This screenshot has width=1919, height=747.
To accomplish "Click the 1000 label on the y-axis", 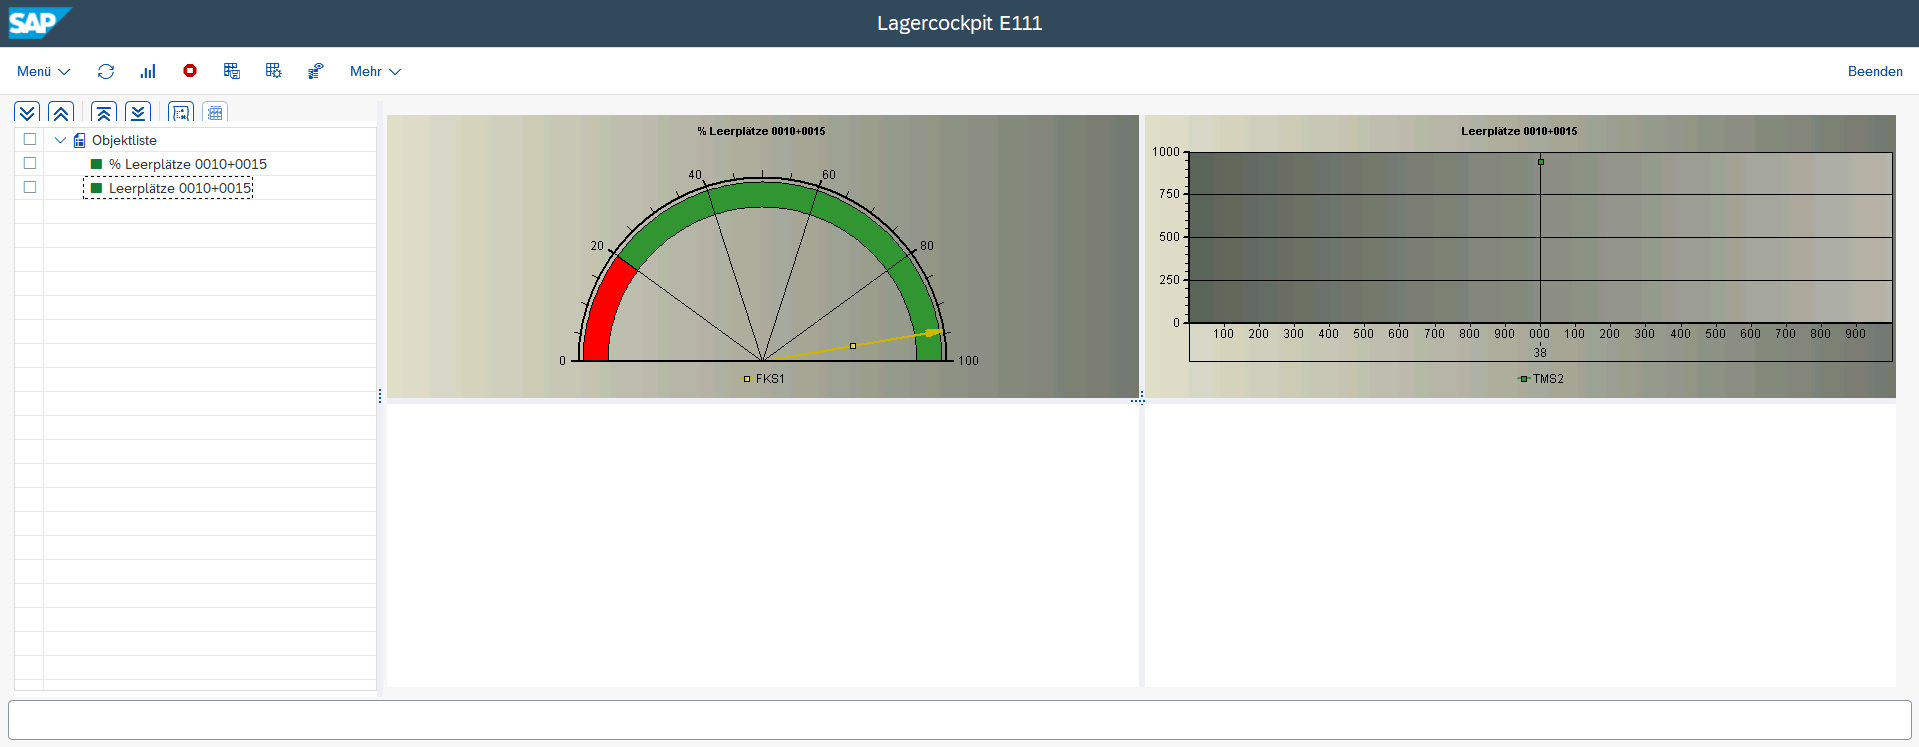I will click(1166, 152).
